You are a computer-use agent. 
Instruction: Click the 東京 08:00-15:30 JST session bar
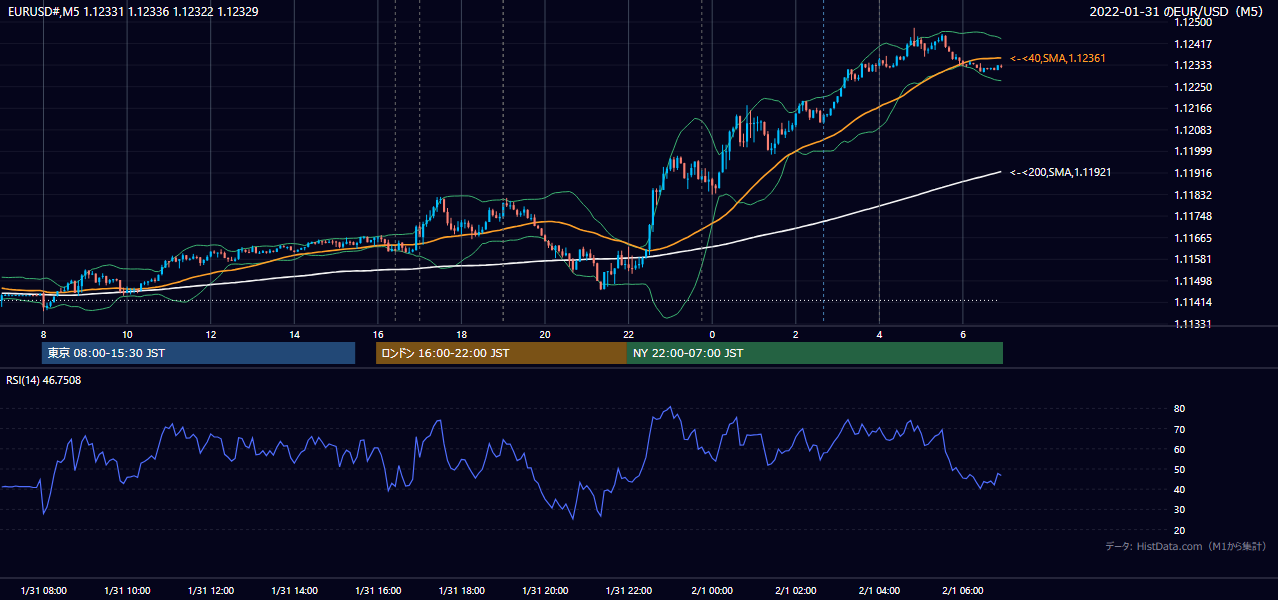pos(199,353)
